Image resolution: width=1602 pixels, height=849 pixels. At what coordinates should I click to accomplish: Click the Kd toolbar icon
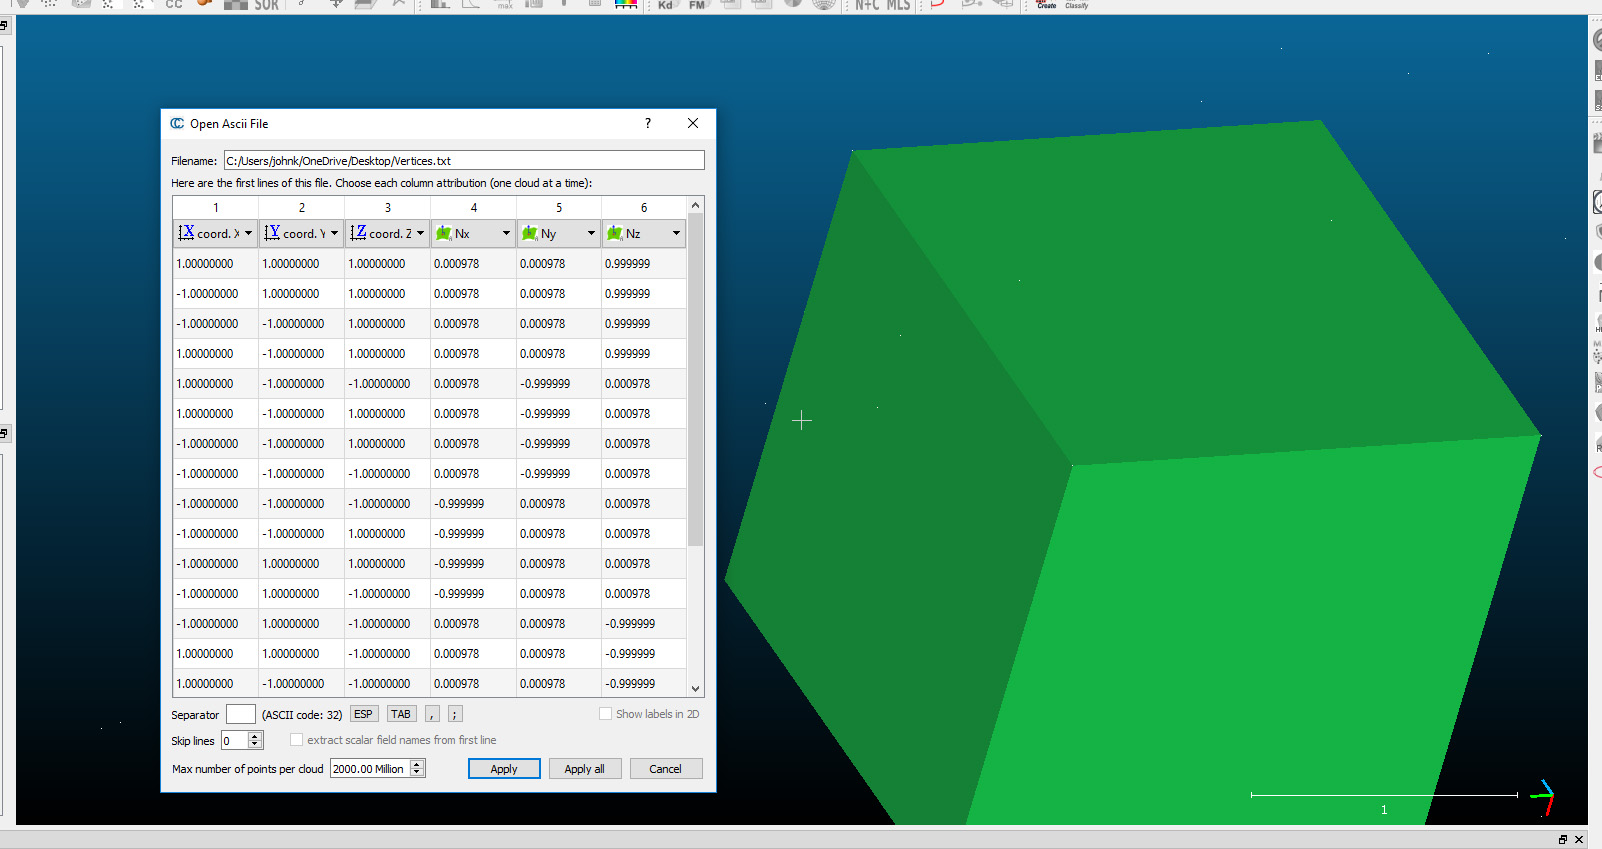[x=665, y=5]
